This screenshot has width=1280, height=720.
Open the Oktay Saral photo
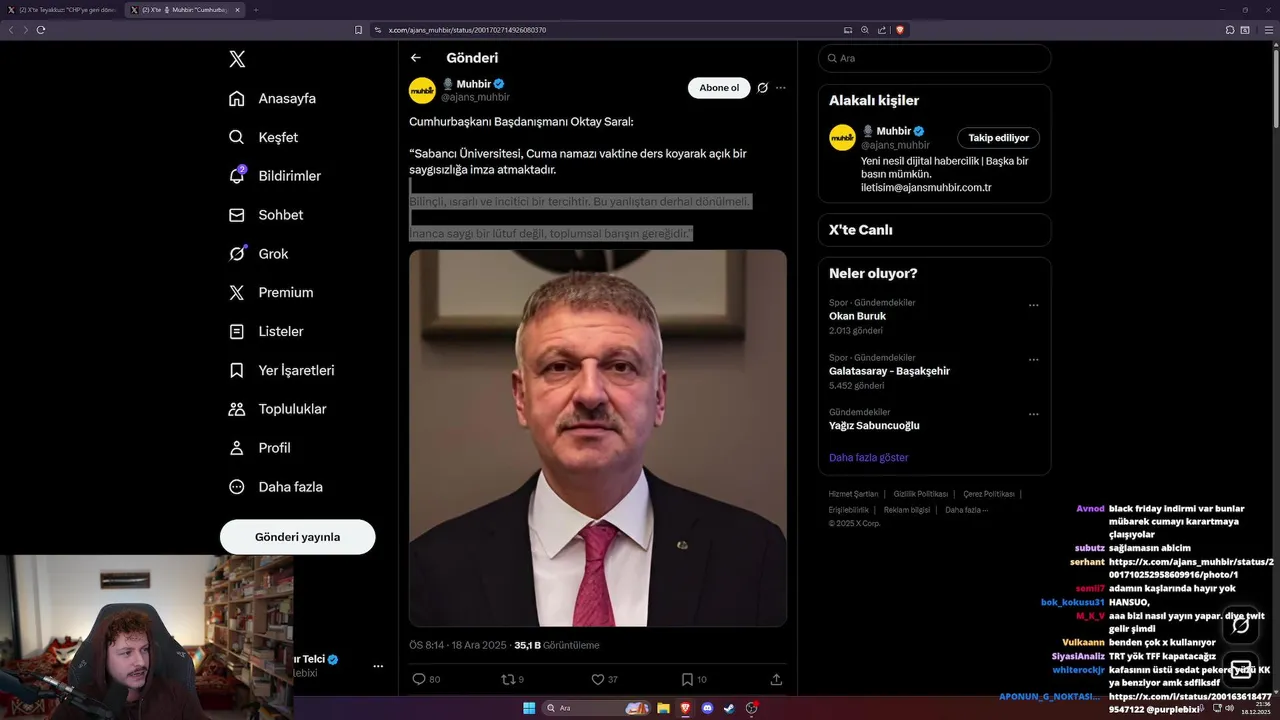pyautogui.click(x=597, y=438)
